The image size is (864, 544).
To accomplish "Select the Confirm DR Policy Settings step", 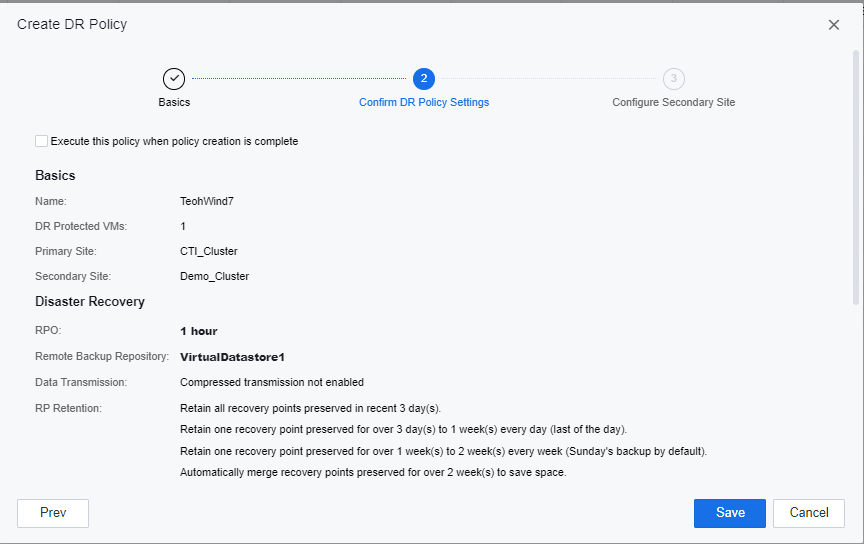I will coord(424,102).
